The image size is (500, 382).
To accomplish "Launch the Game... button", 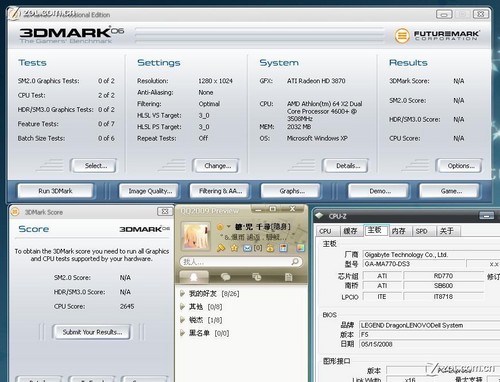I will click(x=450, y=191).
